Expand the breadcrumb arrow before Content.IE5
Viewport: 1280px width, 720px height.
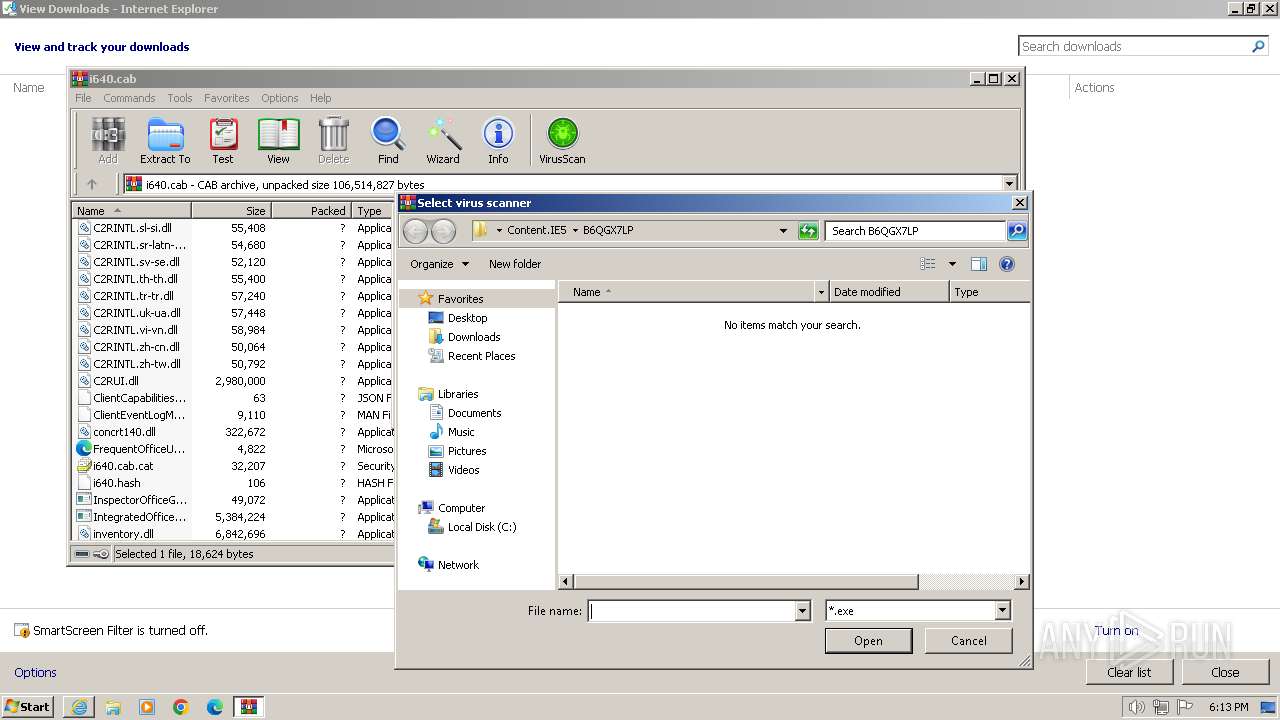(499, 231)
